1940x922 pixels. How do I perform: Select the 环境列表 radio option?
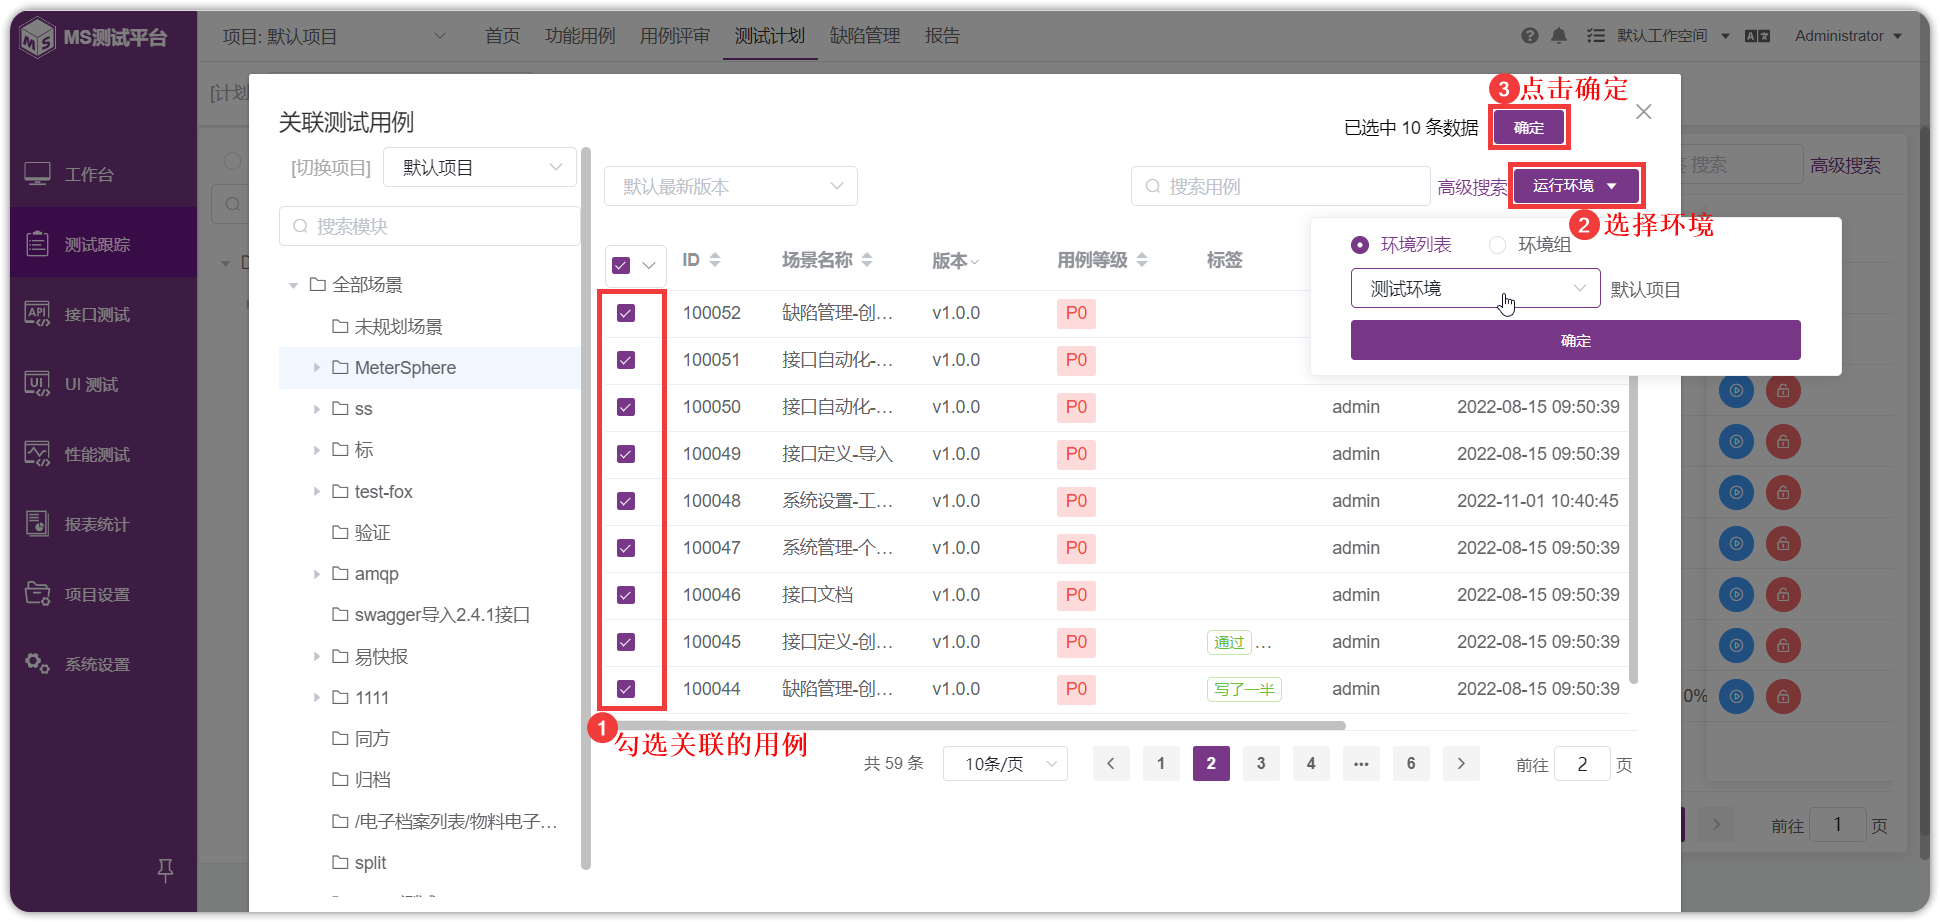[1401, 245]
